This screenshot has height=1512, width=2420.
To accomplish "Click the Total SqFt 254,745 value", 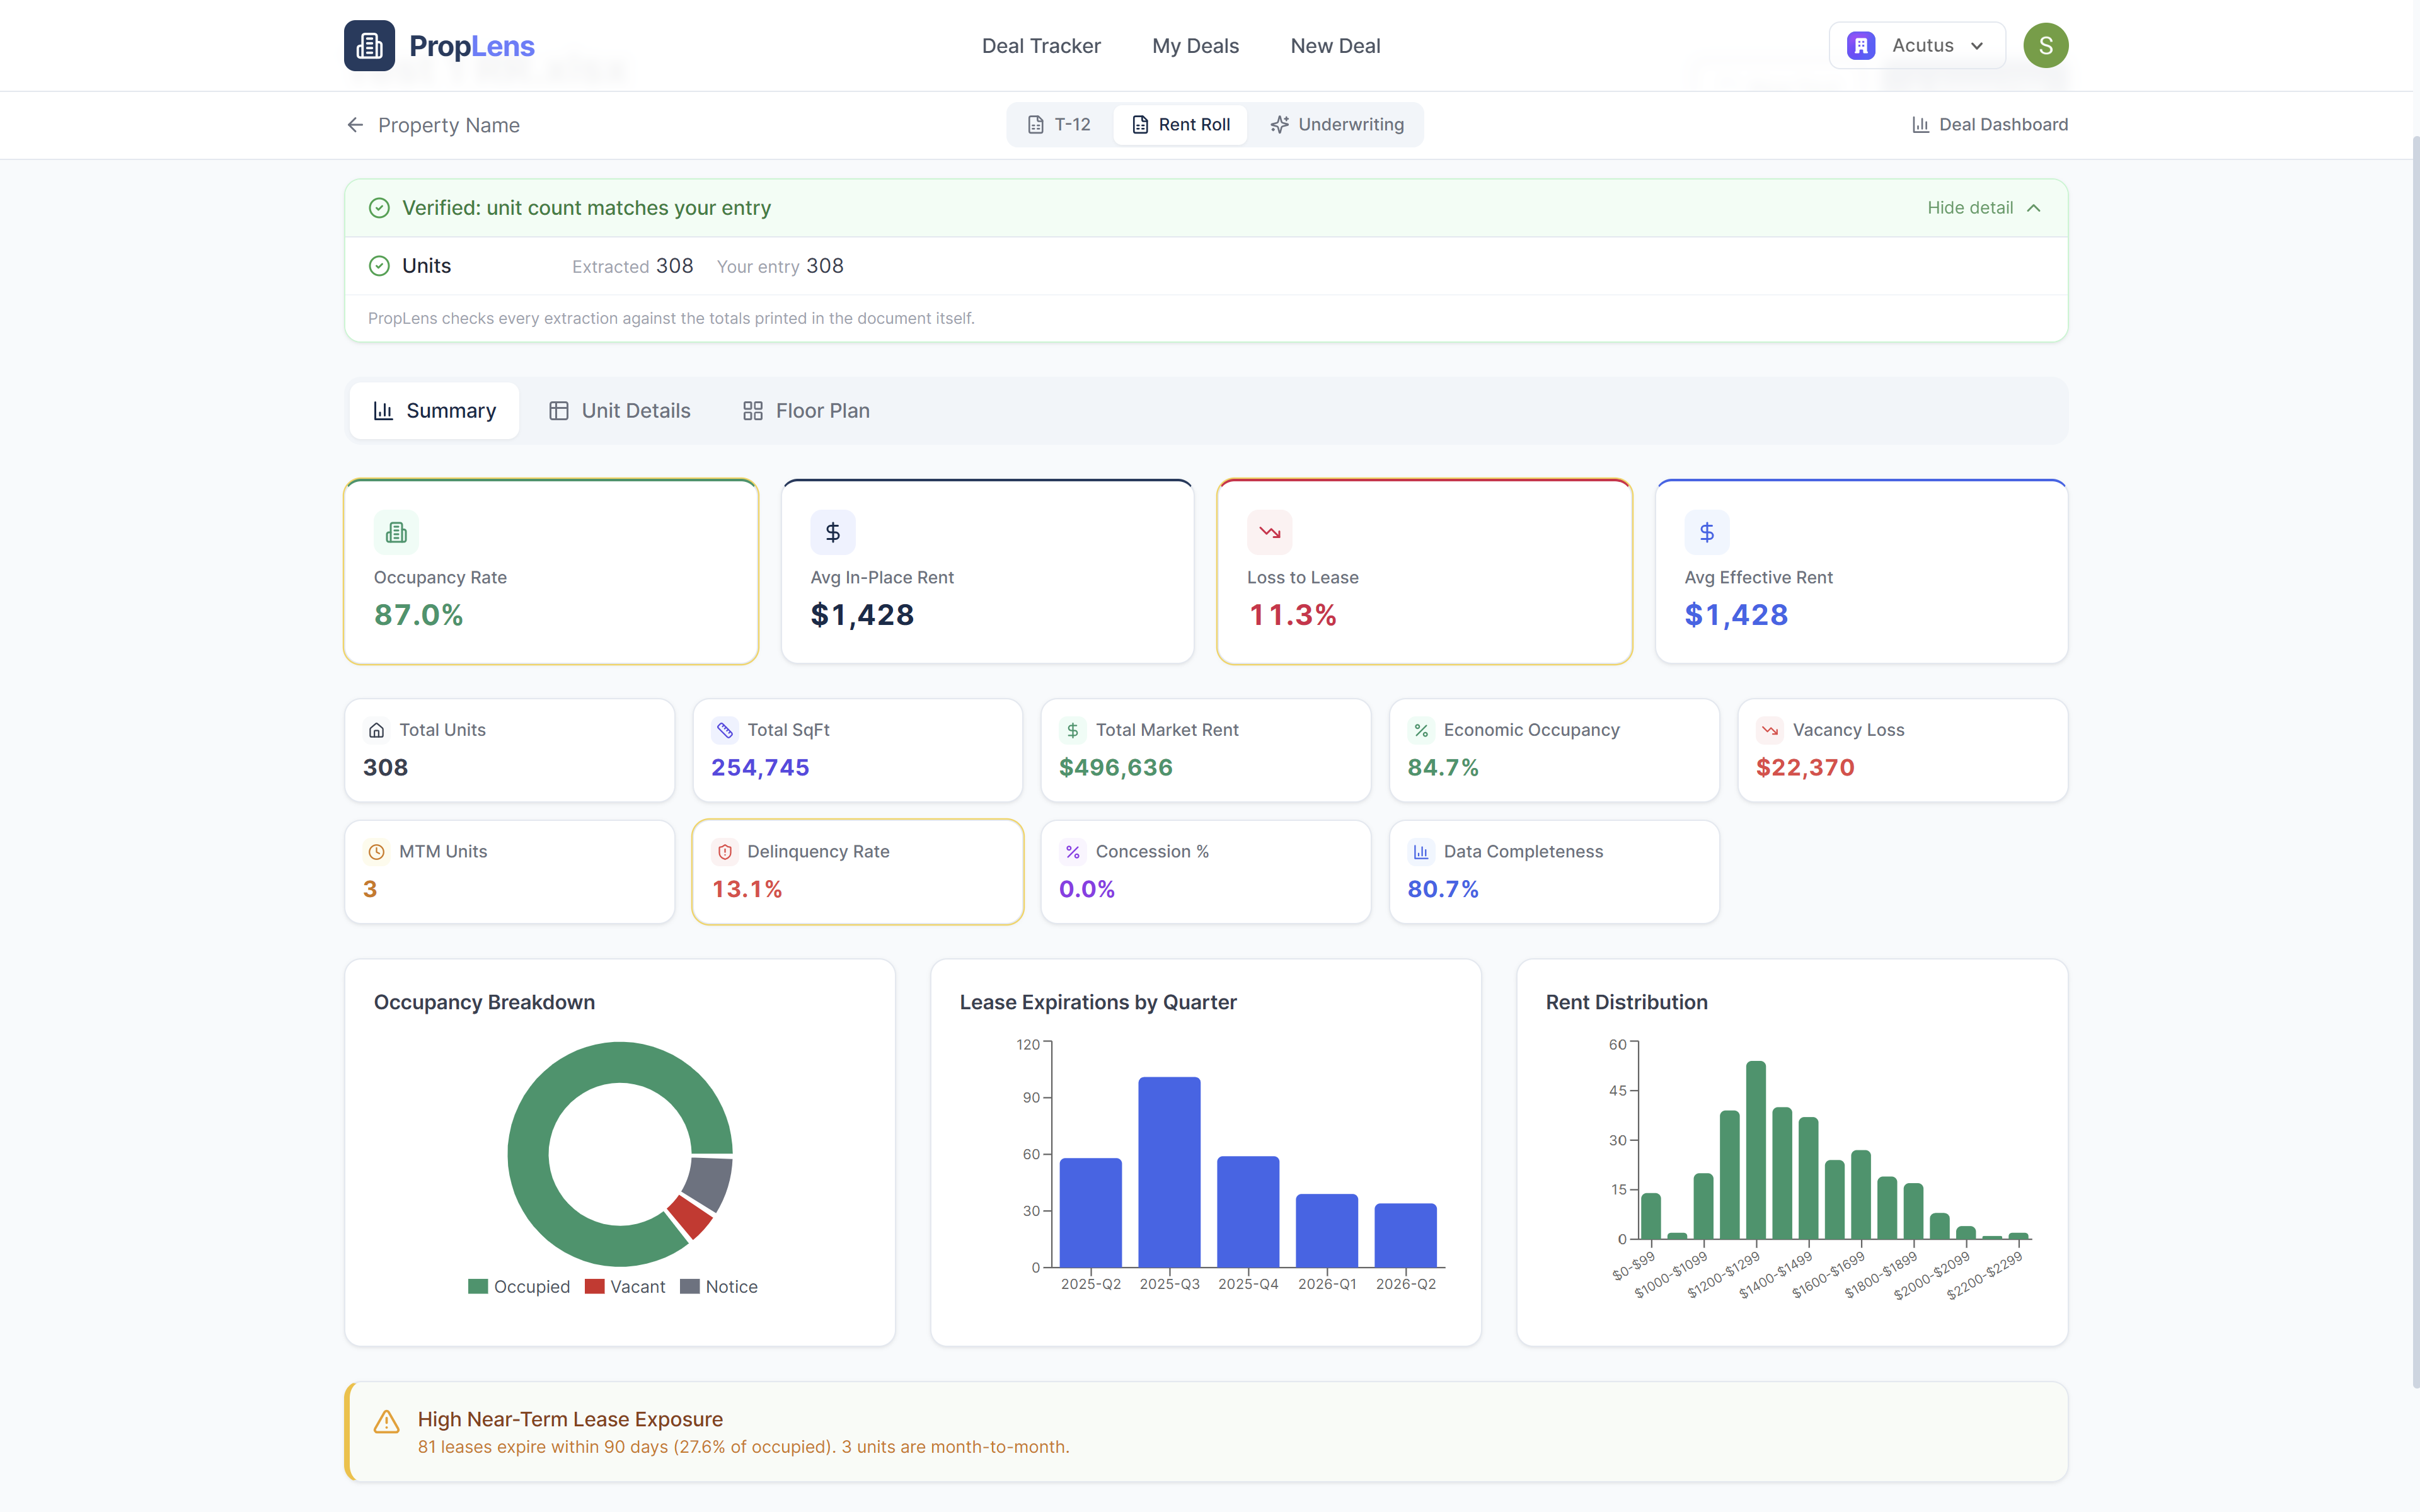I will (760, 768).
